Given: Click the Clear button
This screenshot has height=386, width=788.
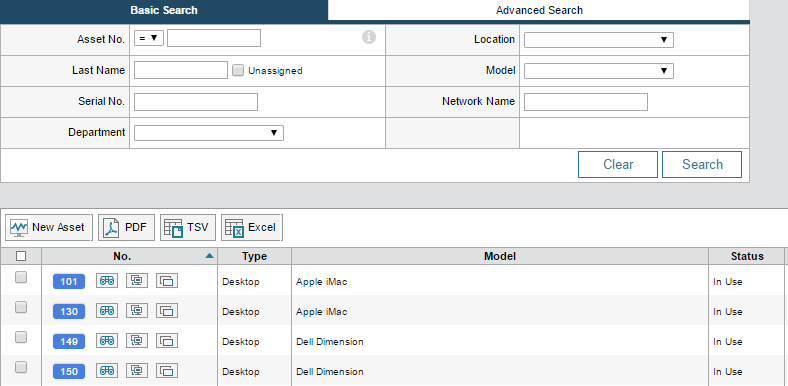Looking at the screenshot, I should click(x=618, y=164).
